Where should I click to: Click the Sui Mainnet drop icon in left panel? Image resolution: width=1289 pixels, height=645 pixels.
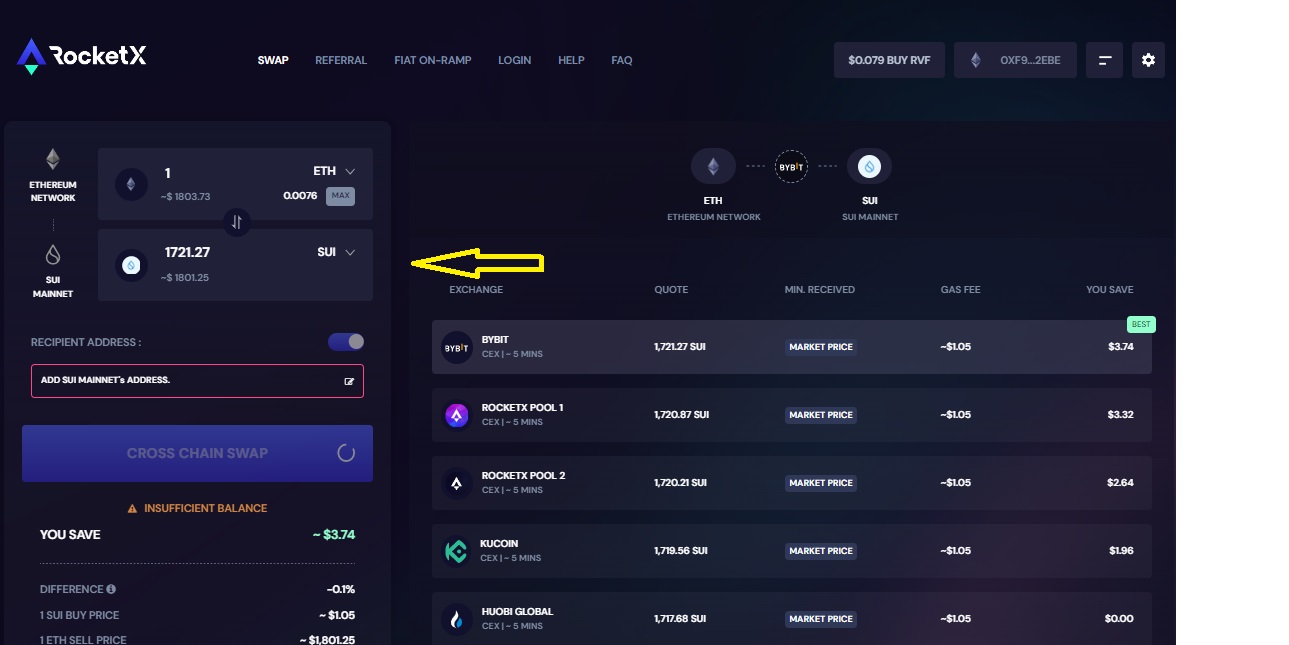coord(53,254)
